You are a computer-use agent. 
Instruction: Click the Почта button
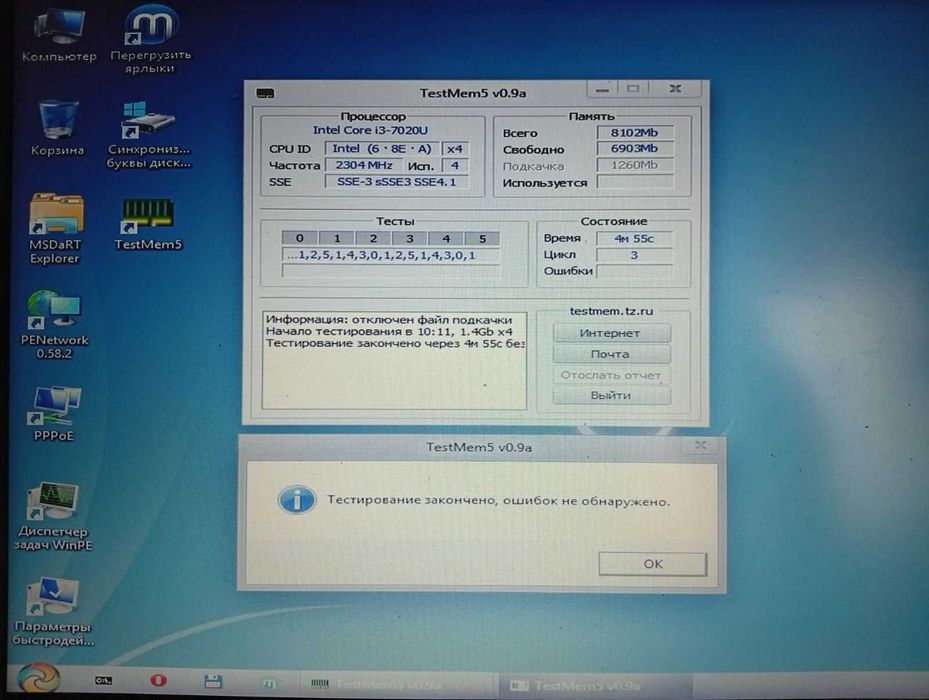point(611,354)
